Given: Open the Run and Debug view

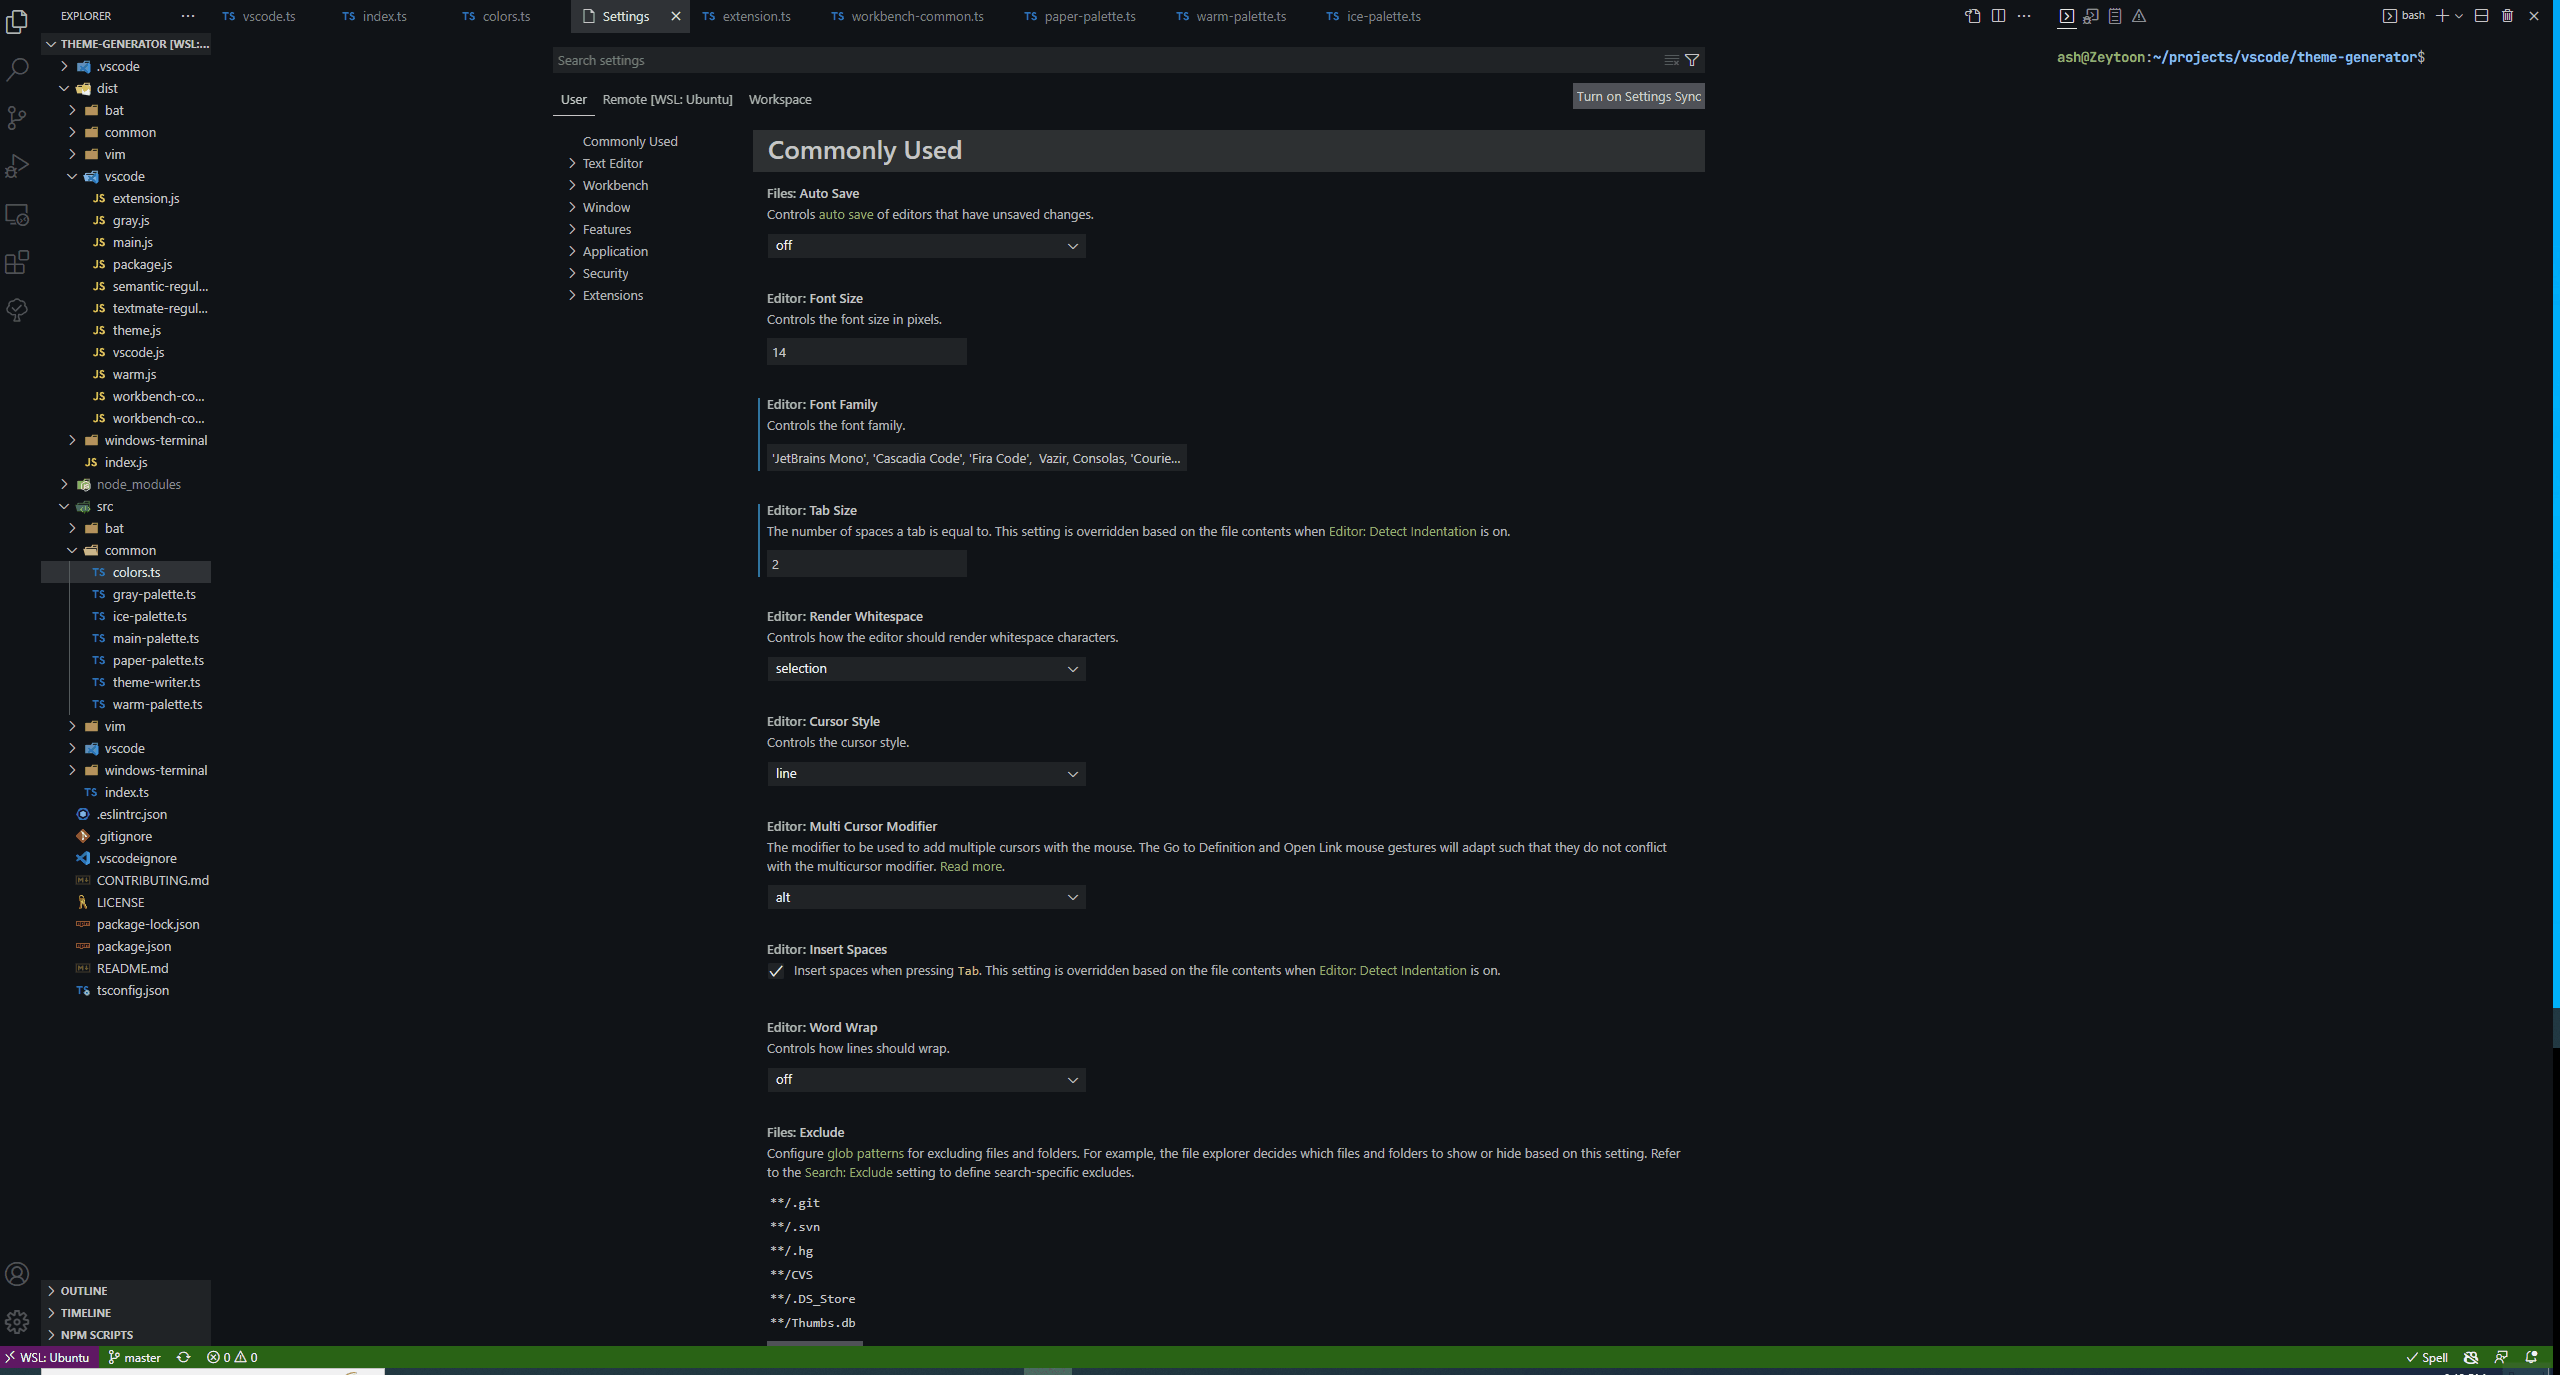Looking at the screenshot, I should [x=17, y=165].
